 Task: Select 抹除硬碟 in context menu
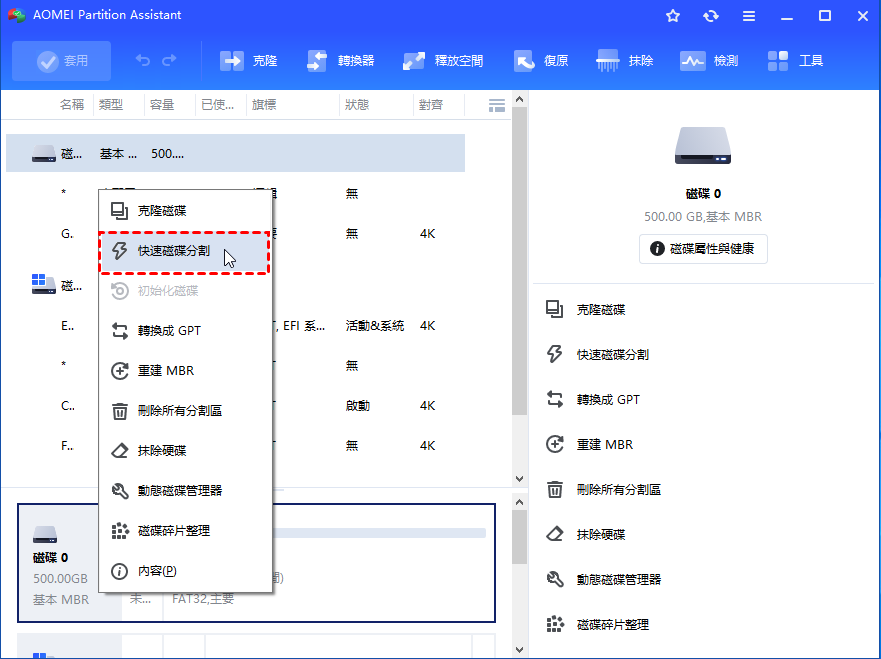[x=185, y=451]
